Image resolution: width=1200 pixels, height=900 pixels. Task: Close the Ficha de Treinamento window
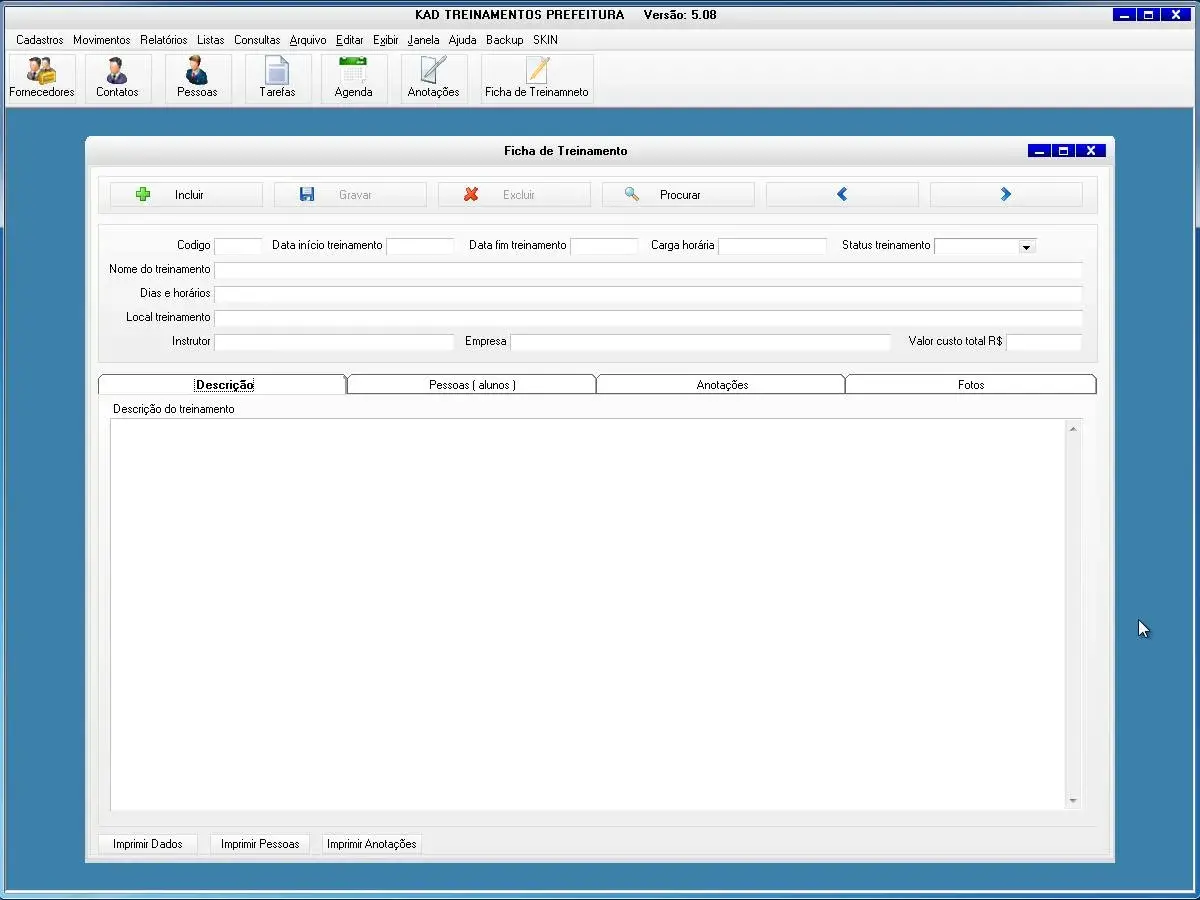coord(1091,151)
